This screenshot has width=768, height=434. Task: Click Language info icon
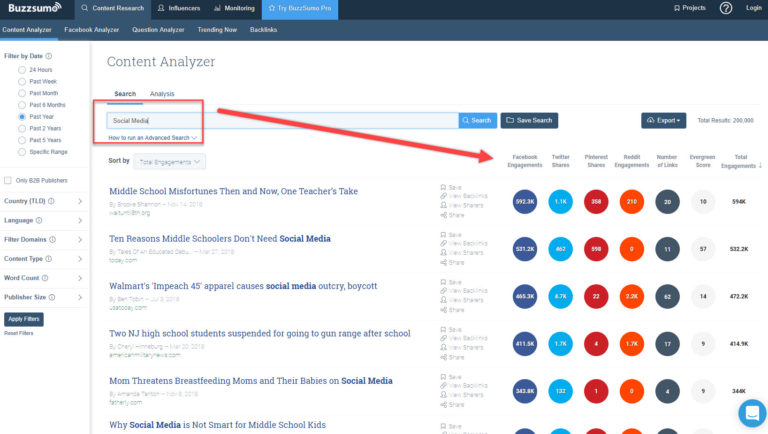[x=39, y=220]
